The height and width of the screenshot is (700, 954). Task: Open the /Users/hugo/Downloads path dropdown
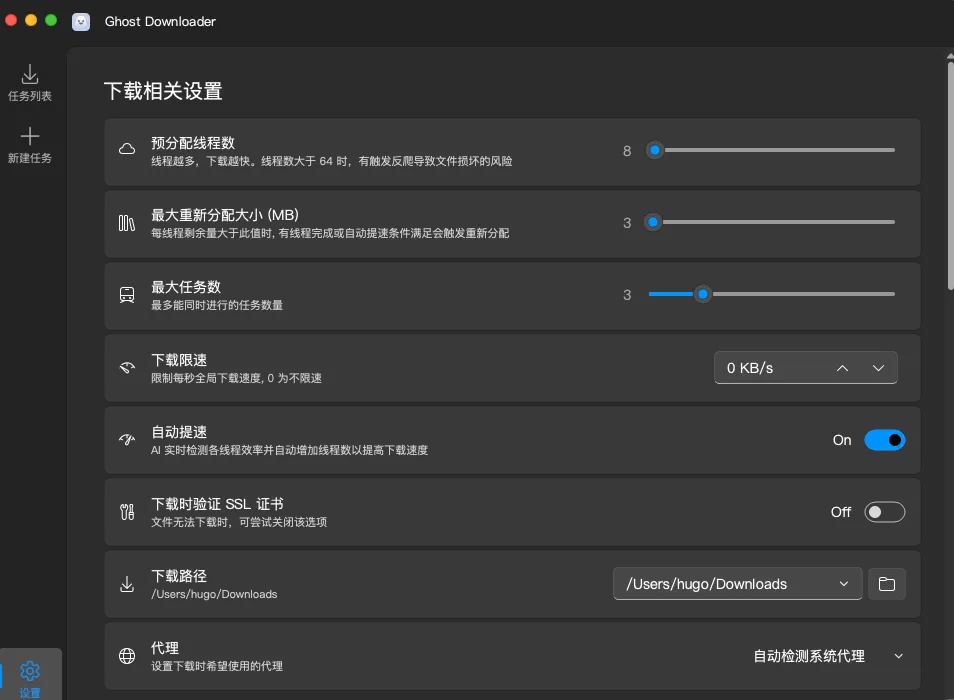tap(737, 584)
